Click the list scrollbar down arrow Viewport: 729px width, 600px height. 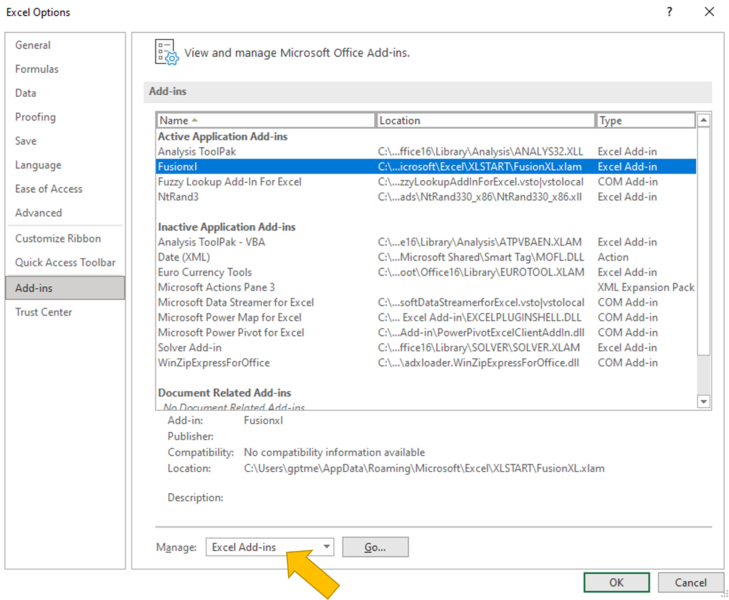pos(703,401)
